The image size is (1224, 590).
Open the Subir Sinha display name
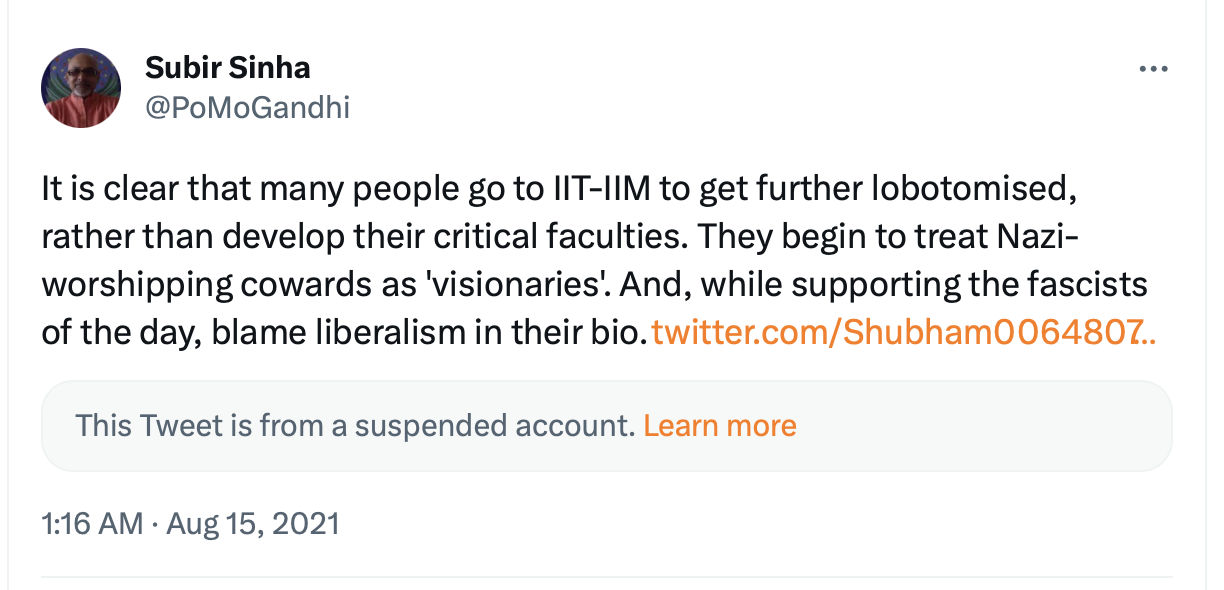pos(227,68)
